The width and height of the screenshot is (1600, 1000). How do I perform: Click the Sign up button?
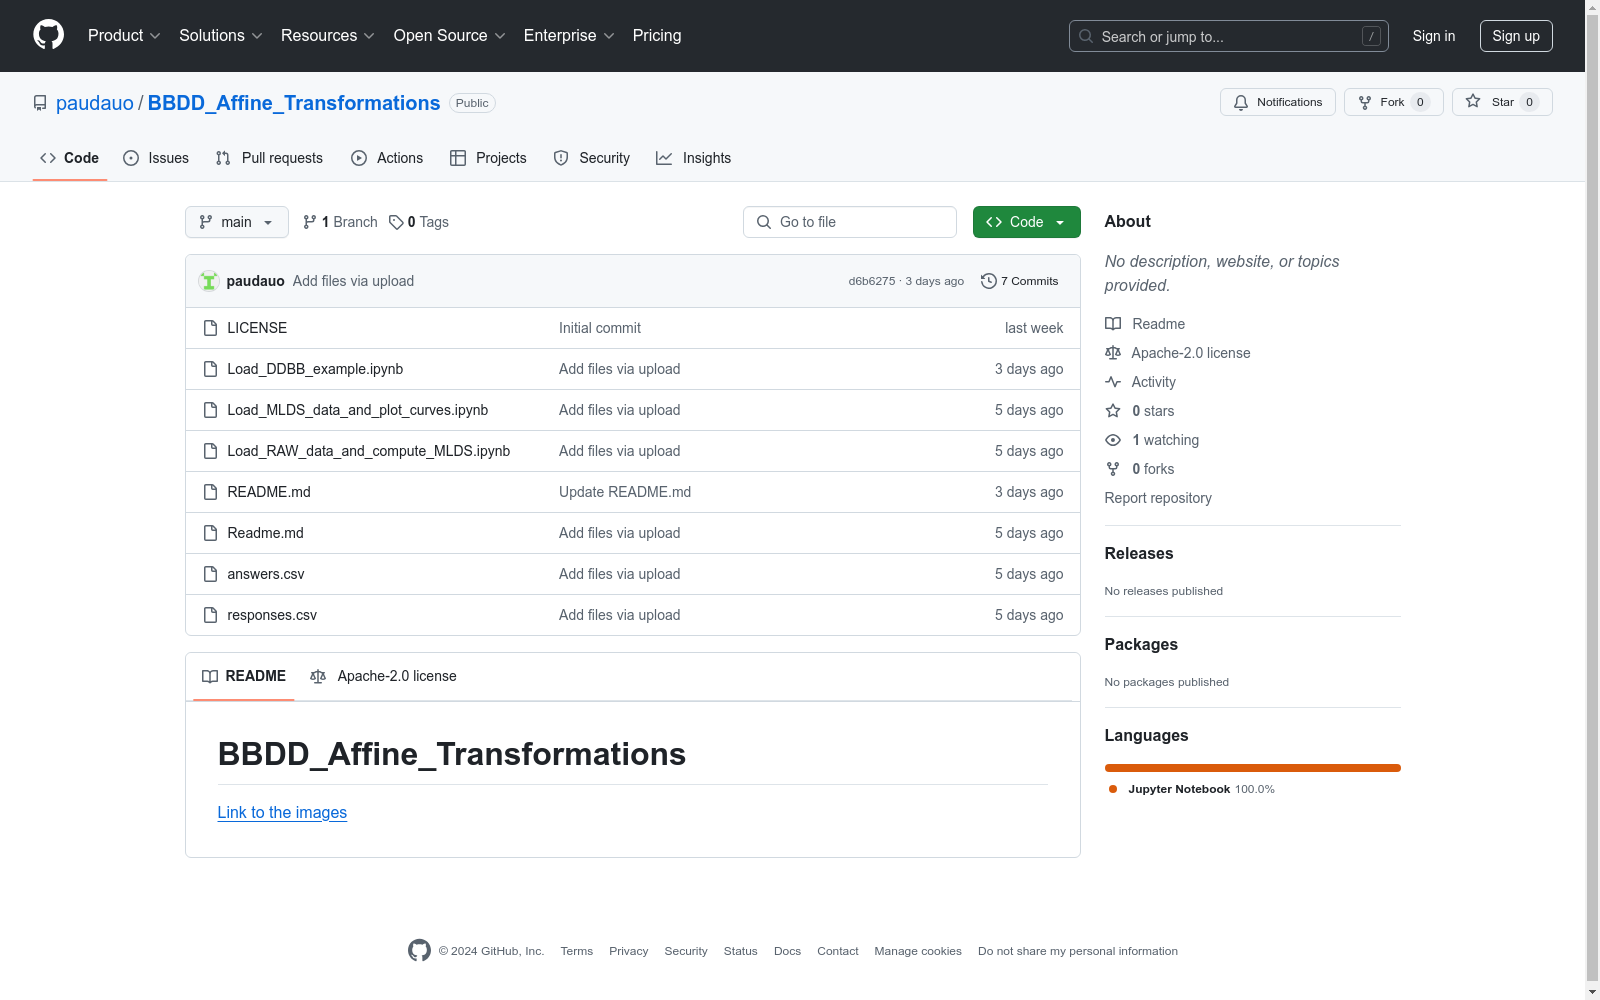pyautogui.click(x=1516, y=36)
